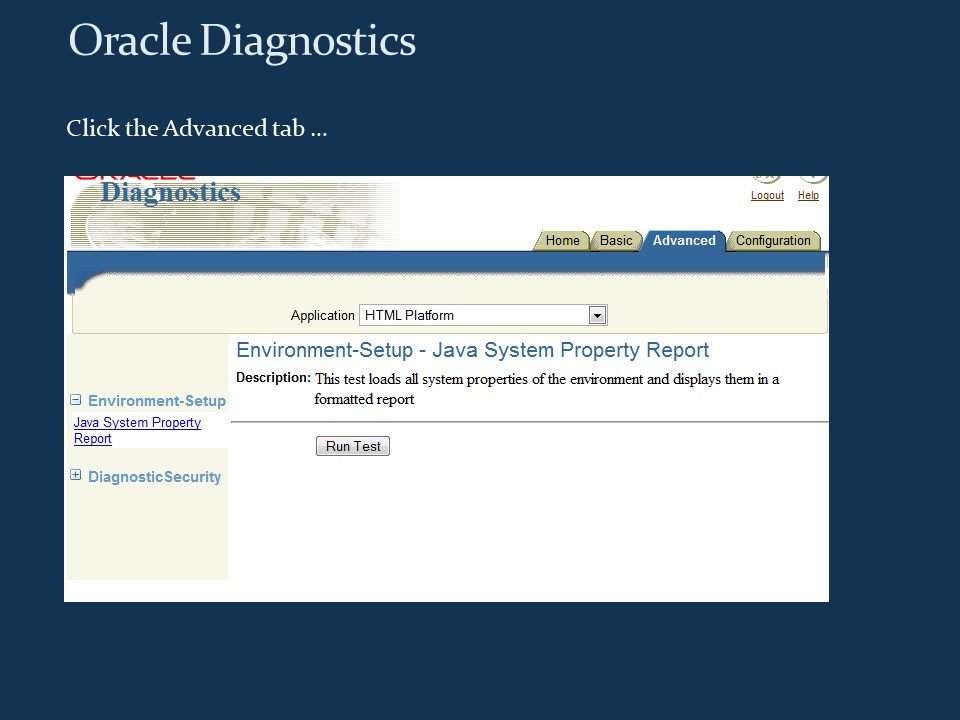Click the plus box beside DiagnosticSecurity

tap(76, 474)
